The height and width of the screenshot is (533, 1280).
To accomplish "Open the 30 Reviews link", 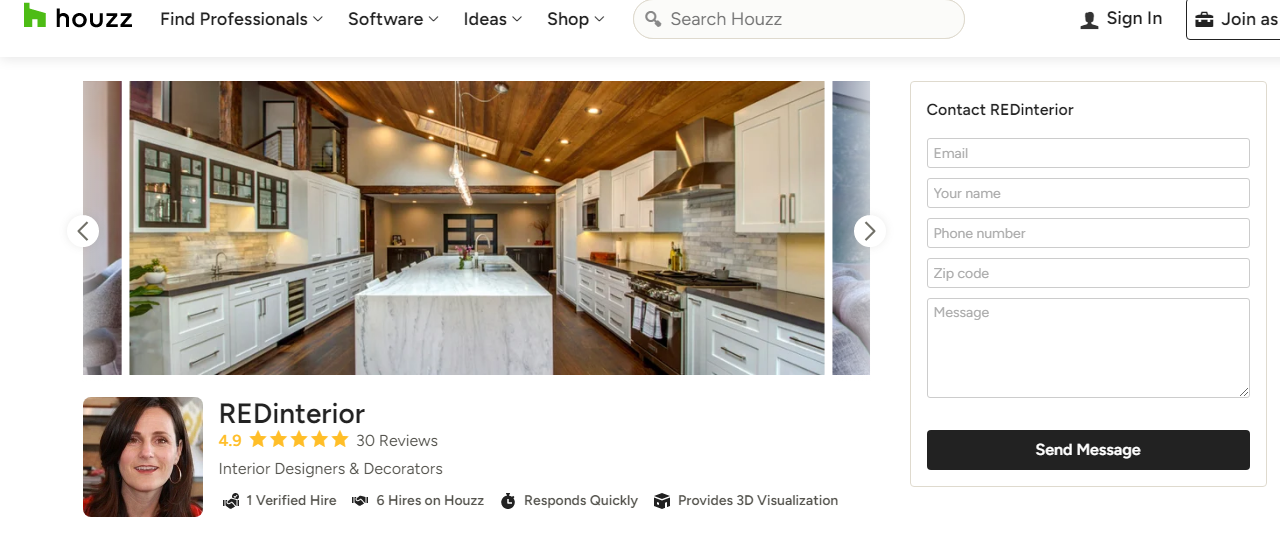I will click(397, 440).
